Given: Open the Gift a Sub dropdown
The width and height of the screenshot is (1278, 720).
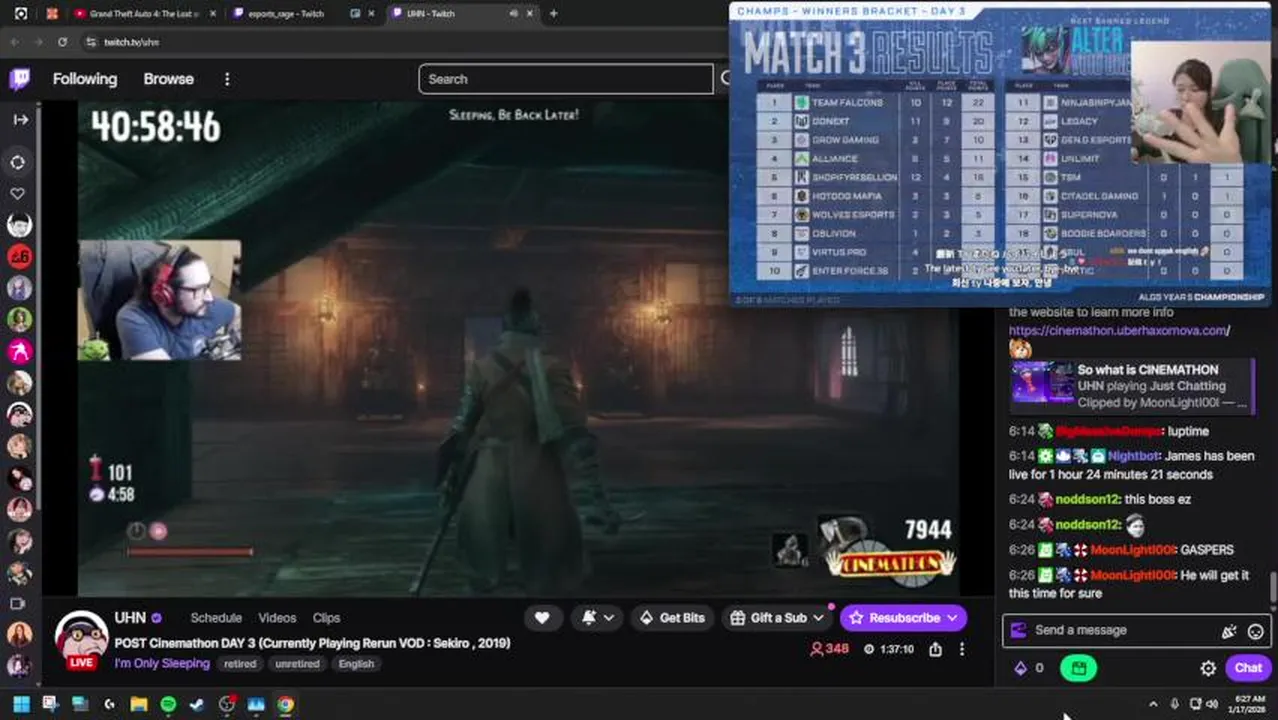Looking at the screenshot, I should tap(778, 618).
